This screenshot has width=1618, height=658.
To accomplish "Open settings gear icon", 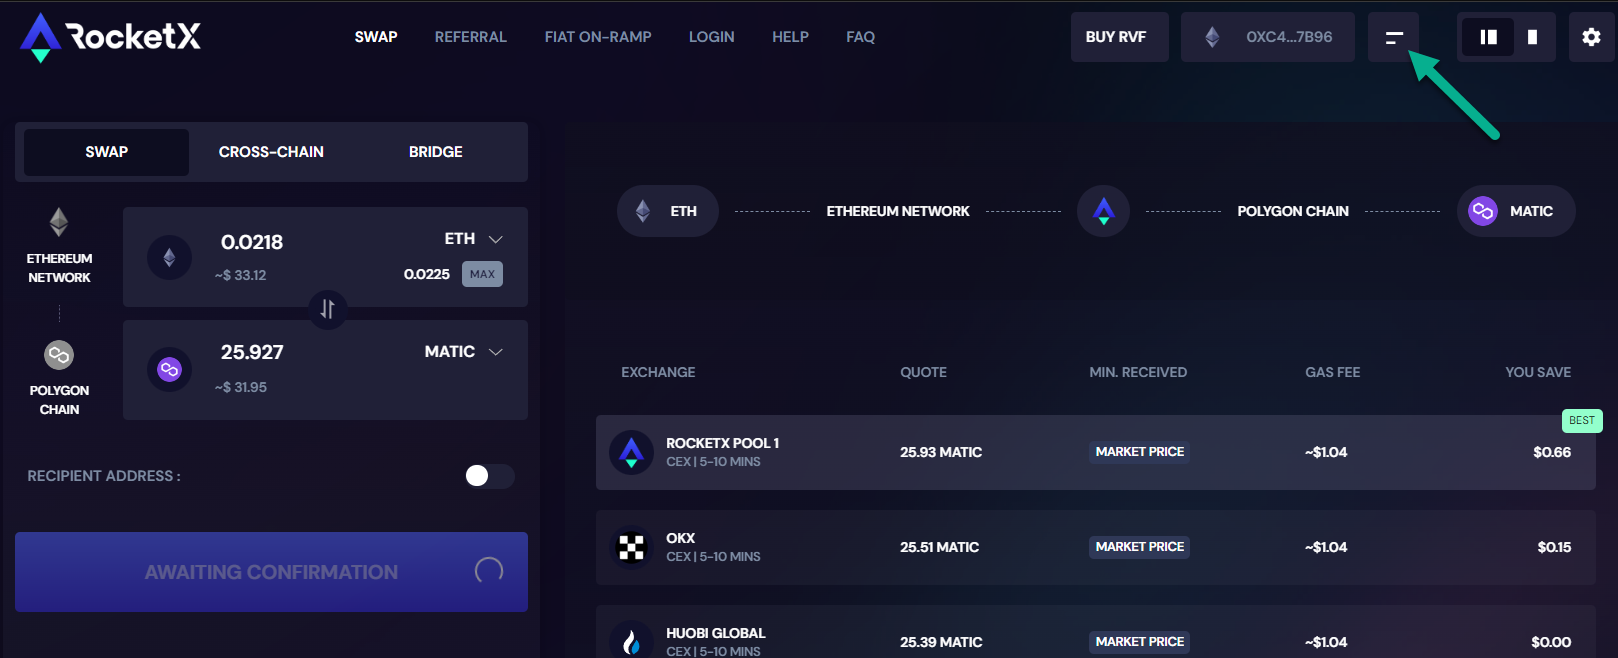I will click(x=1591, y=37).
